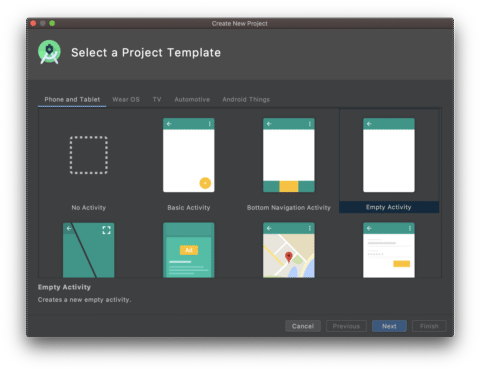The width and height of the screenshot is (480, 372).
Task: Open the Automotive tab
Action: [192, 99]
